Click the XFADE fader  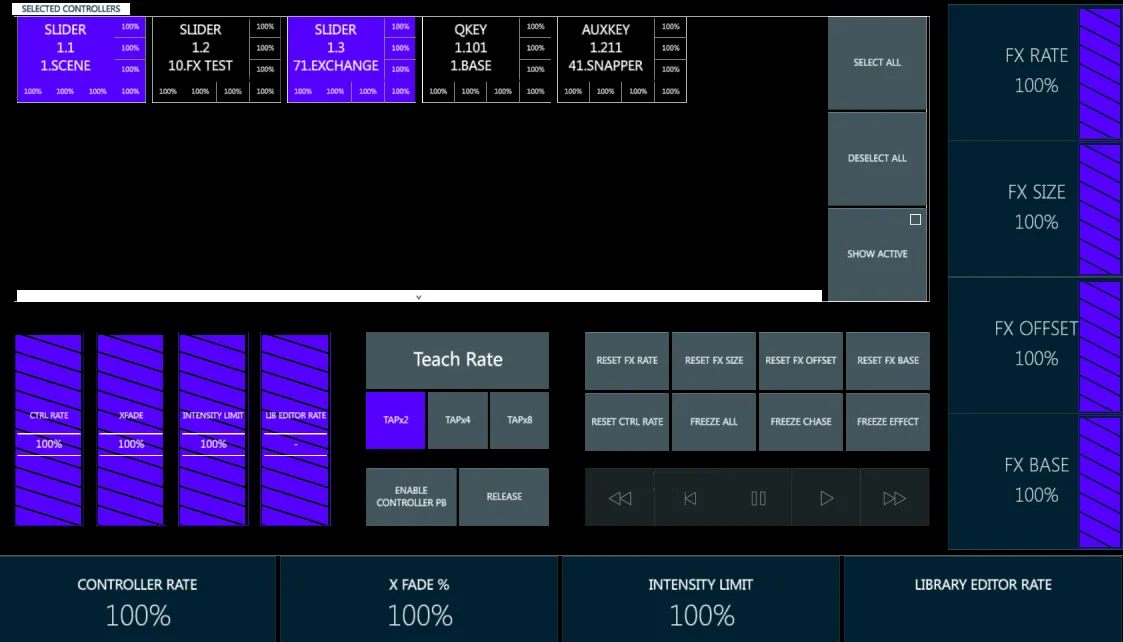[130, 429]
